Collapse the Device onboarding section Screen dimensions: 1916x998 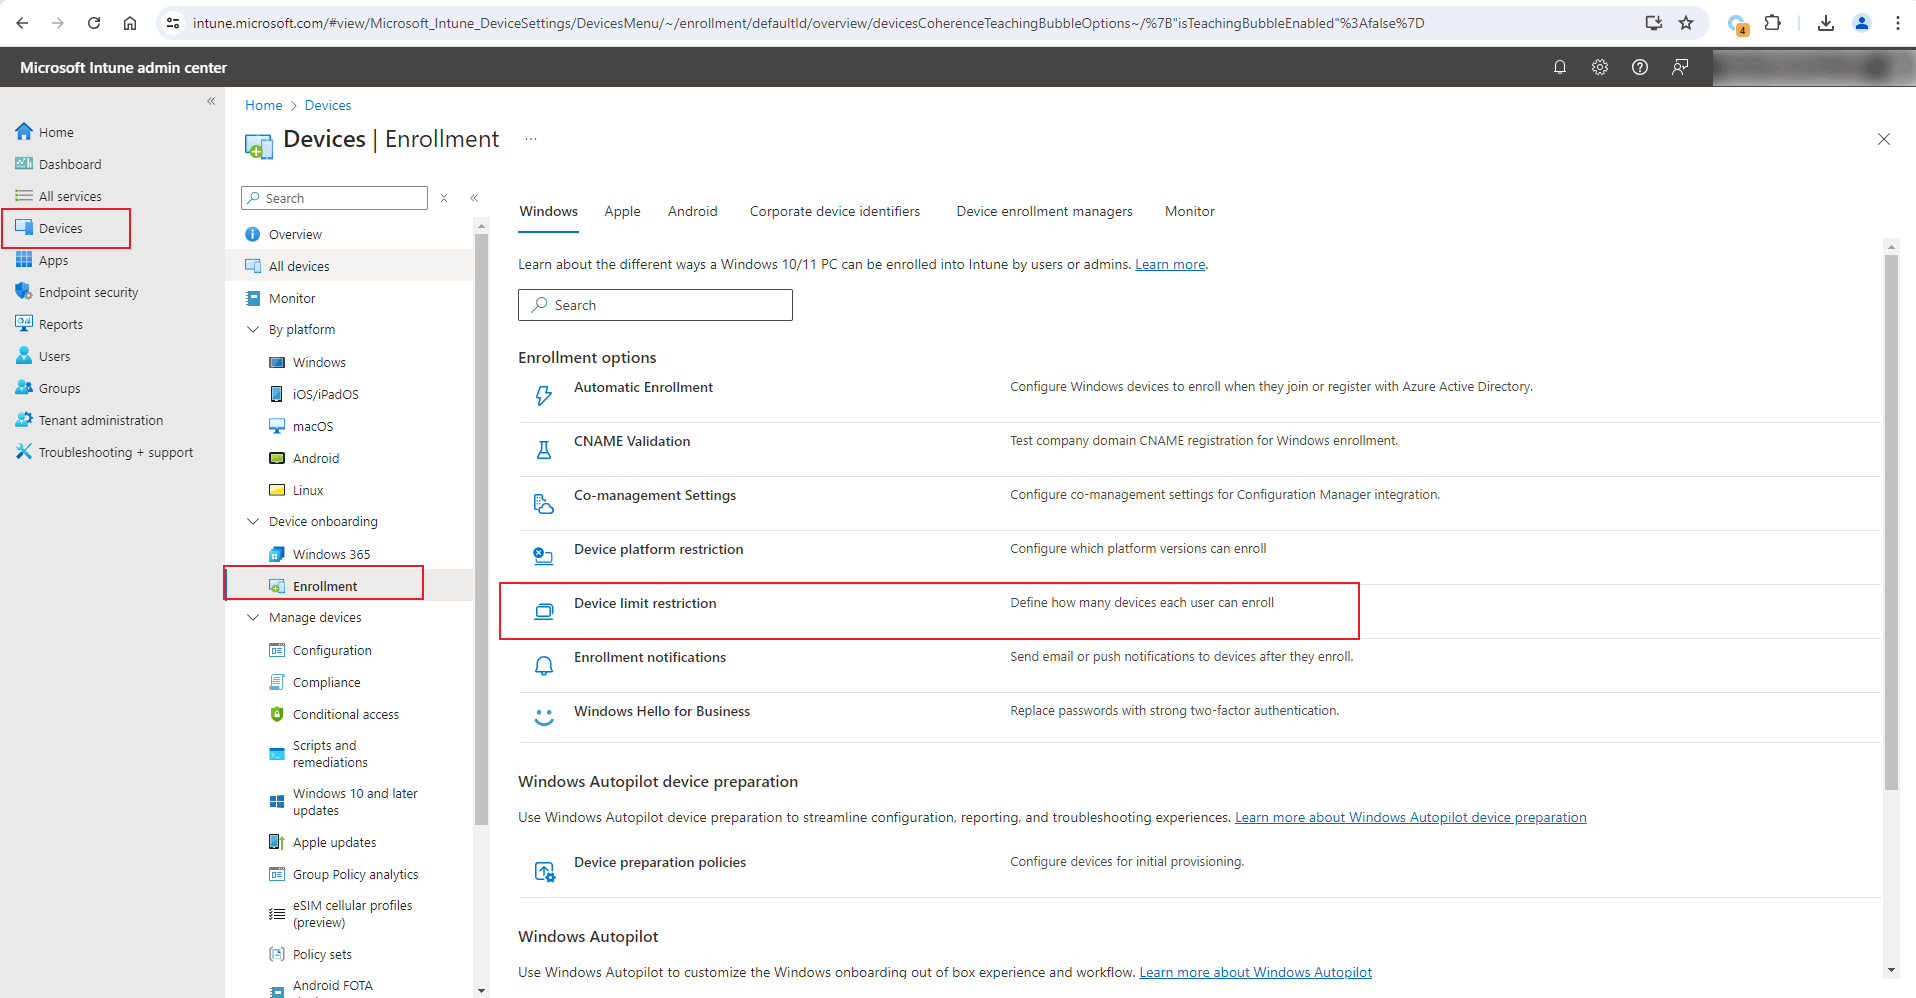253,521
